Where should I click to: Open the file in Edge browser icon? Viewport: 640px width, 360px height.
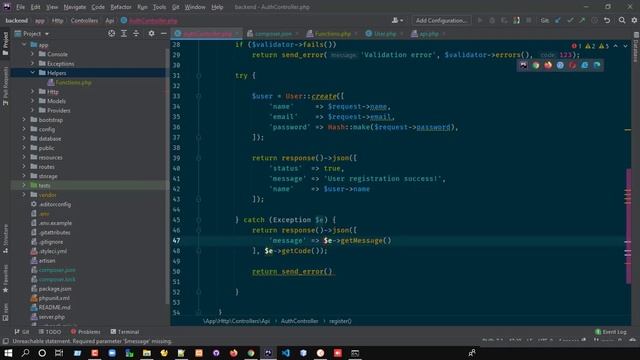597,65
